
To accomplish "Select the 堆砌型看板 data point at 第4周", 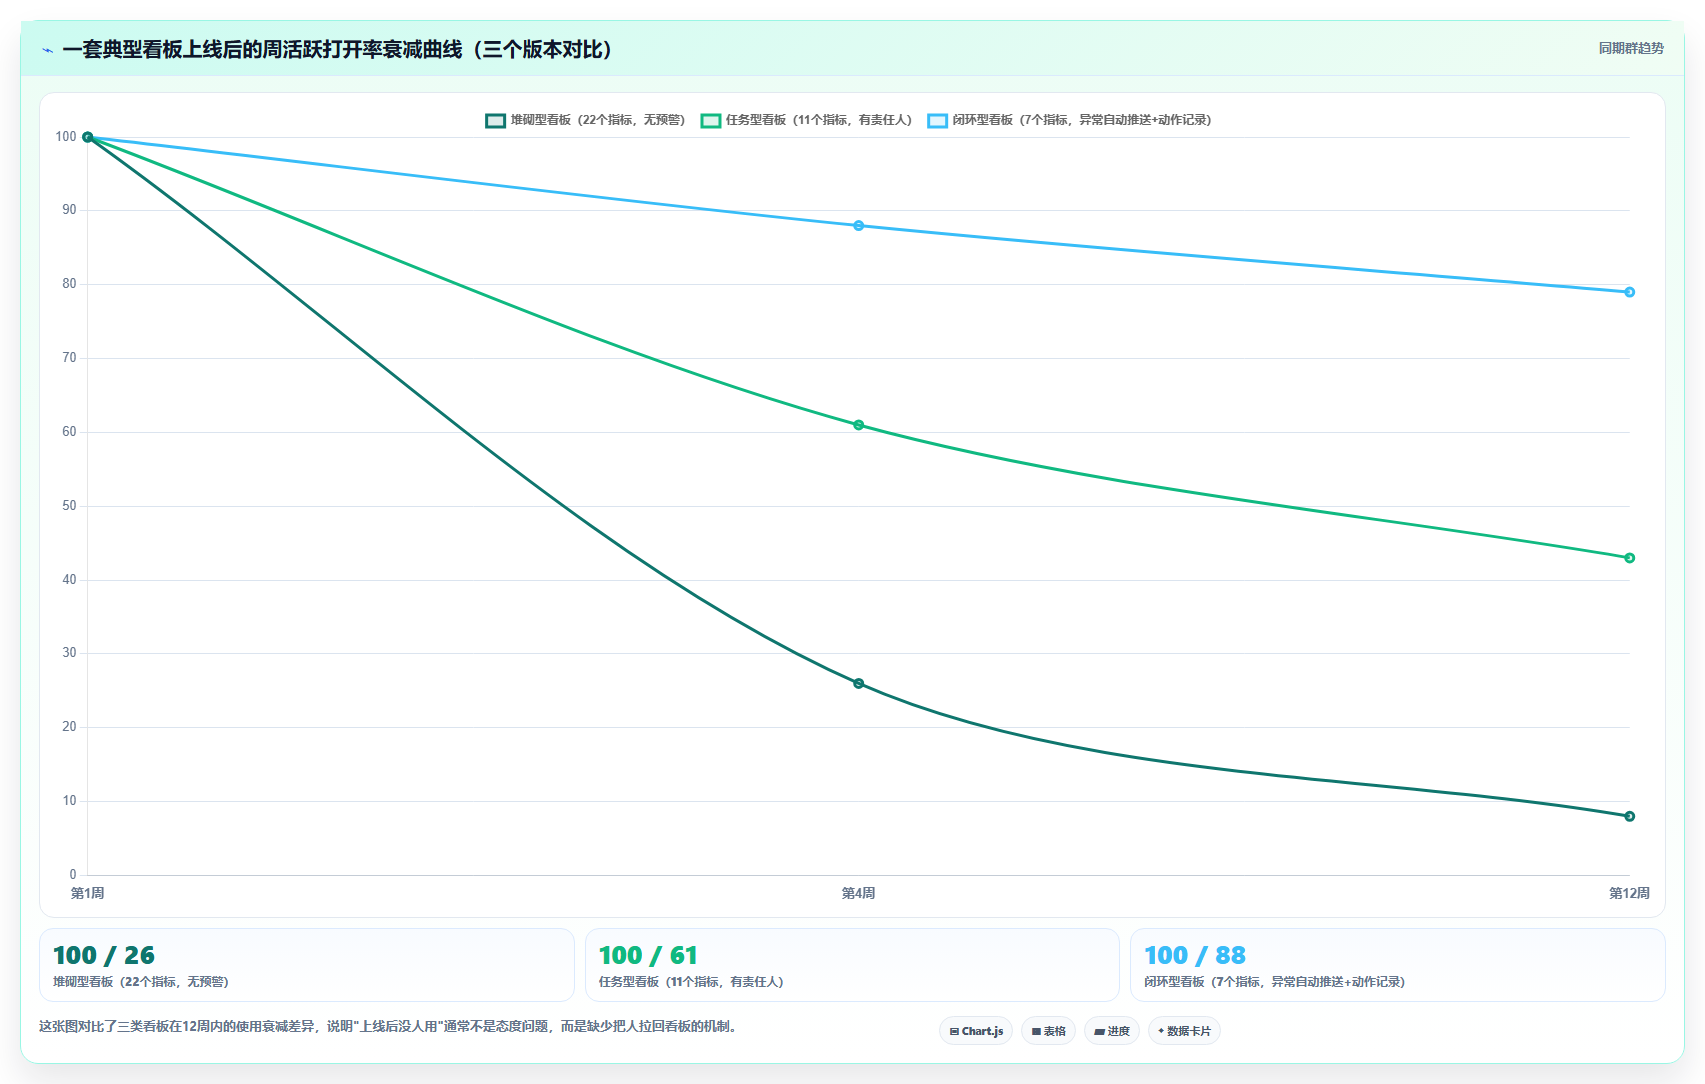I will click(858, 684).
